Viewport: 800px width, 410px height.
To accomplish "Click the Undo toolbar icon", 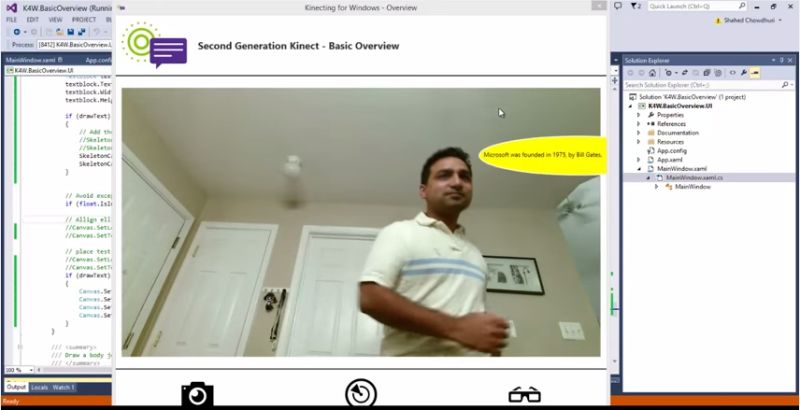I will click(96, 32).
